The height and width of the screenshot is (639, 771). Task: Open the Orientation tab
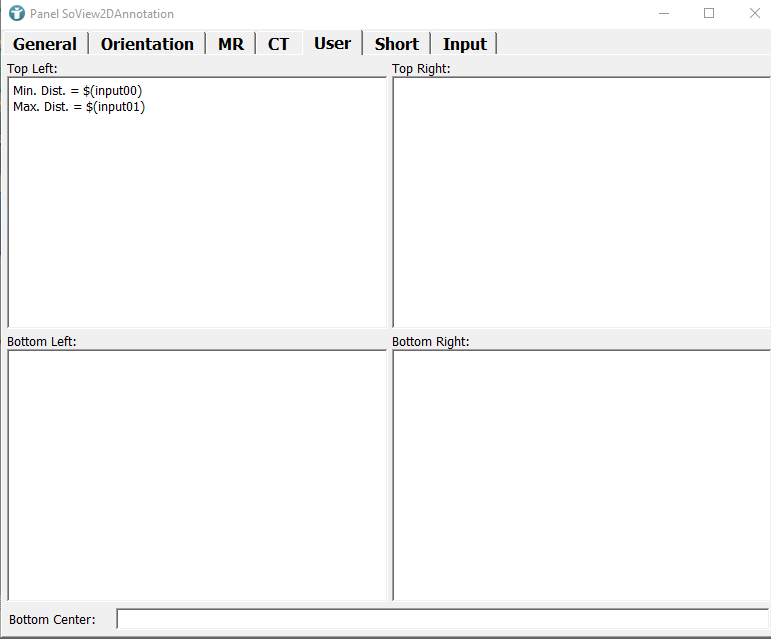coord(147,44)
